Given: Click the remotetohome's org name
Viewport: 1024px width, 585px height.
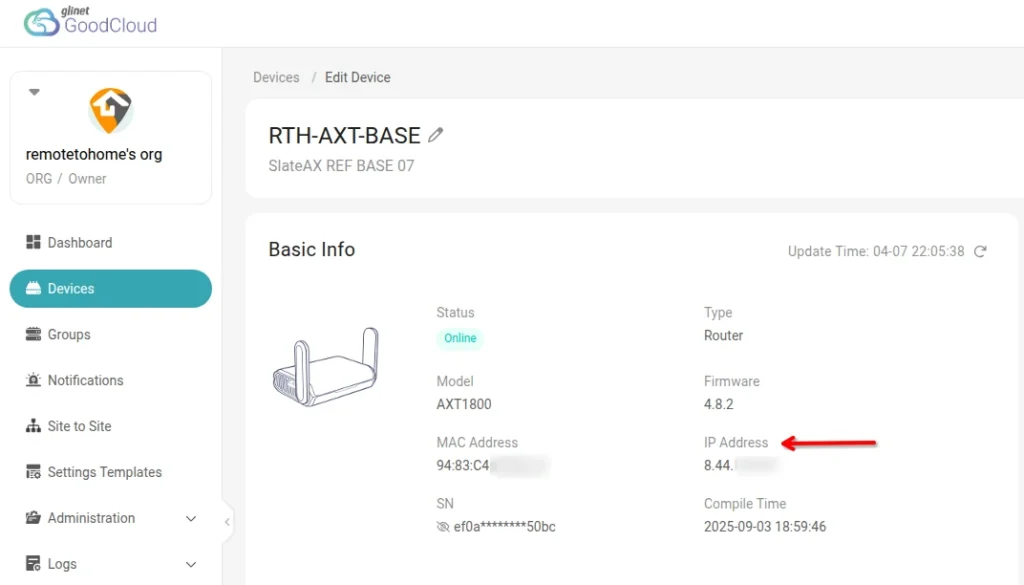Looking at the screenshot, I should pos(94,155).
